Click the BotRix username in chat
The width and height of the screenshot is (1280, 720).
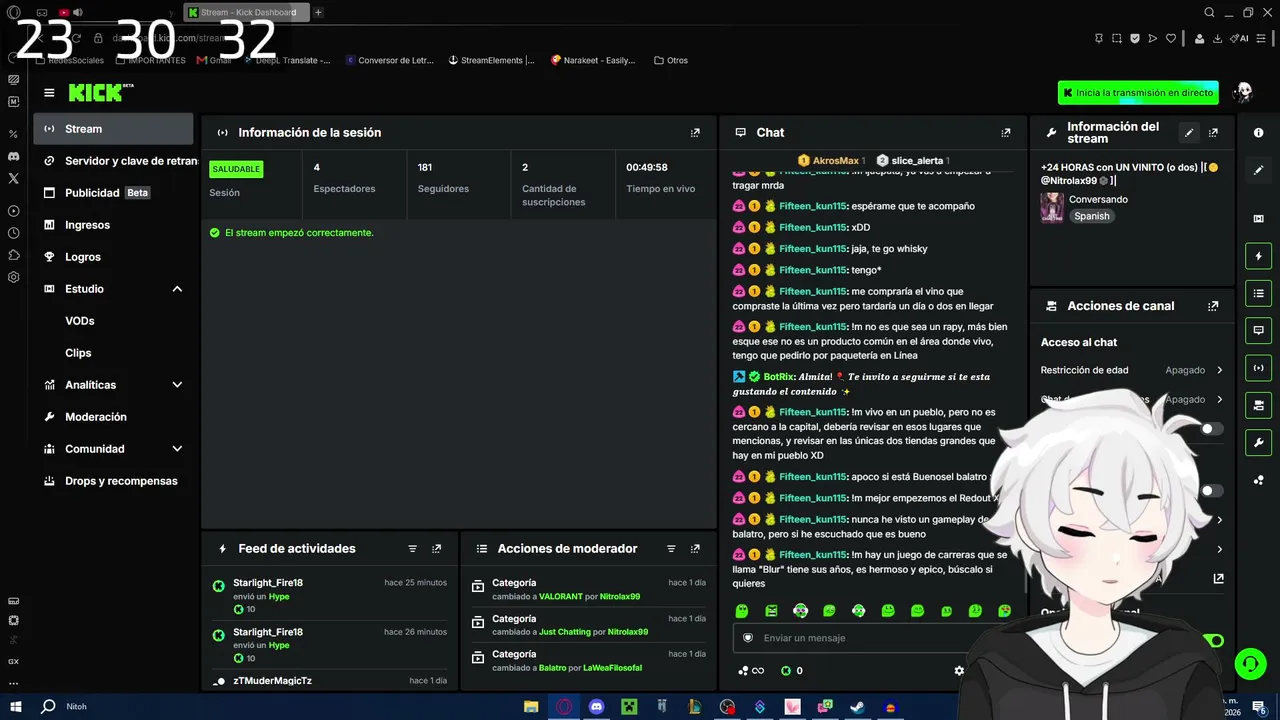779,377
